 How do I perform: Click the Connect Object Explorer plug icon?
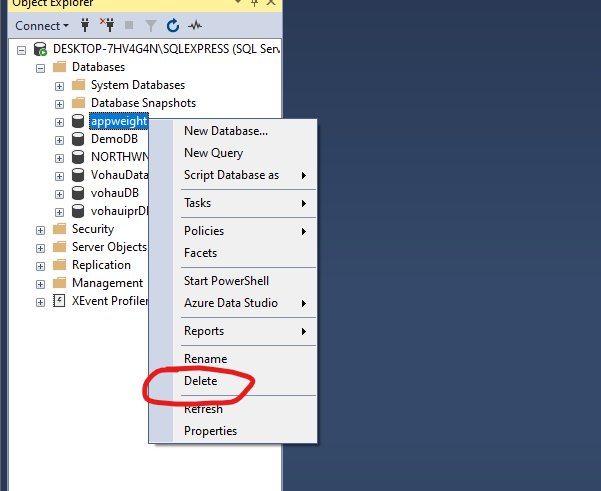click(86, 25)
